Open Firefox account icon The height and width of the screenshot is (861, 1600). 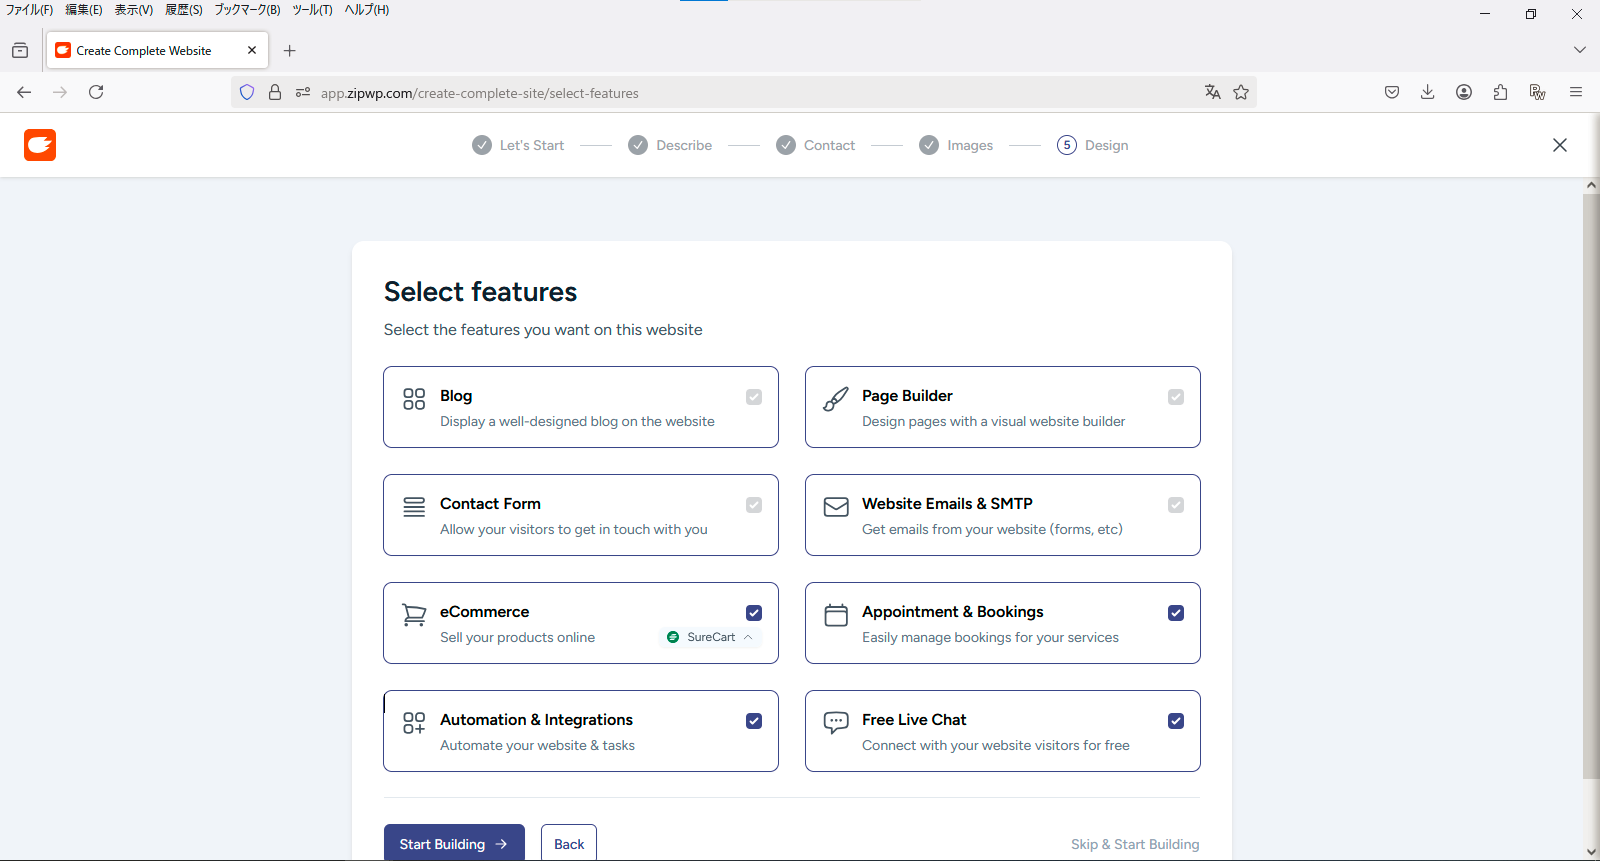coord(1464,92)
